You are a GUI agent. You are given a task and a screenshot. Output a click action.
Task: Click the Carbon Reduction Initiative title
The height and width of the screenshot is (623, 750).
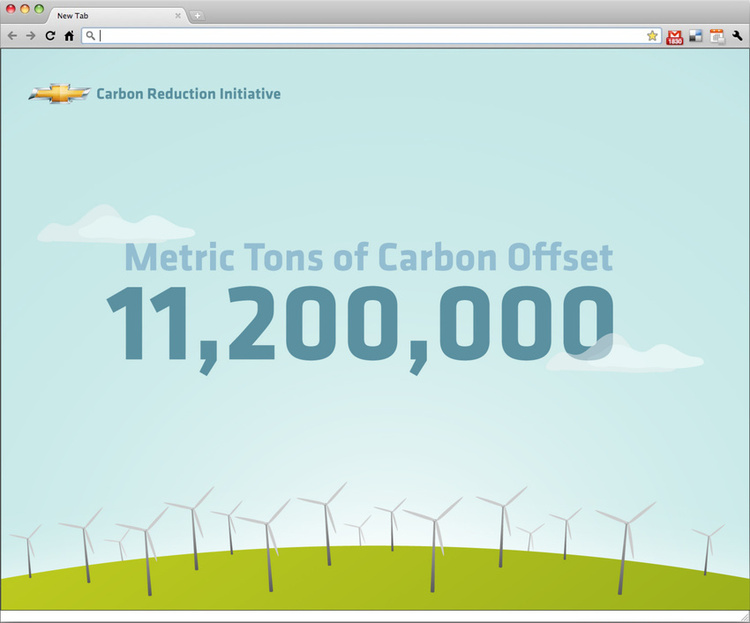(x=188, y=94)
